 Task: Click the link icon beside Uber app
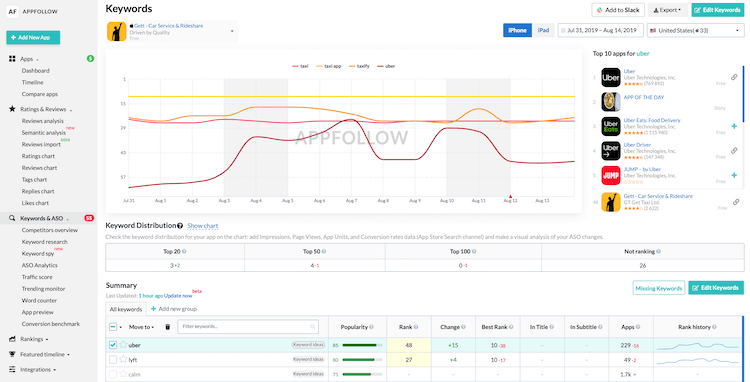[x=734, y=77]
